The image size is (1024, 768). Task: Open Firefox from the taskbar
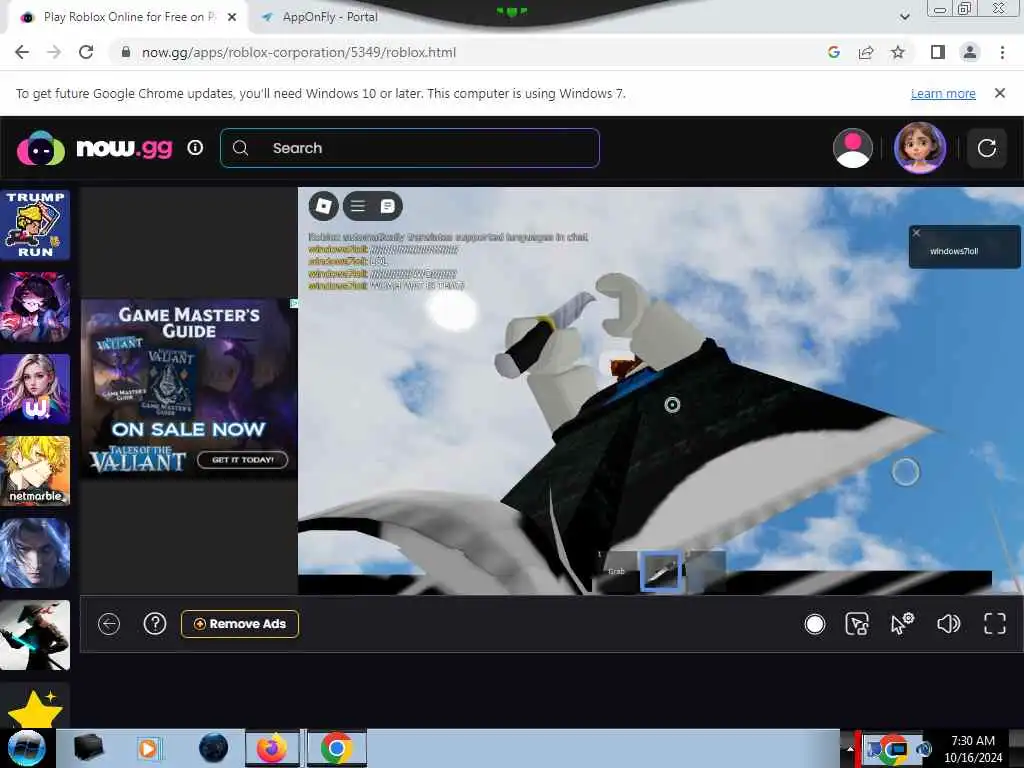tap(272, 748)
